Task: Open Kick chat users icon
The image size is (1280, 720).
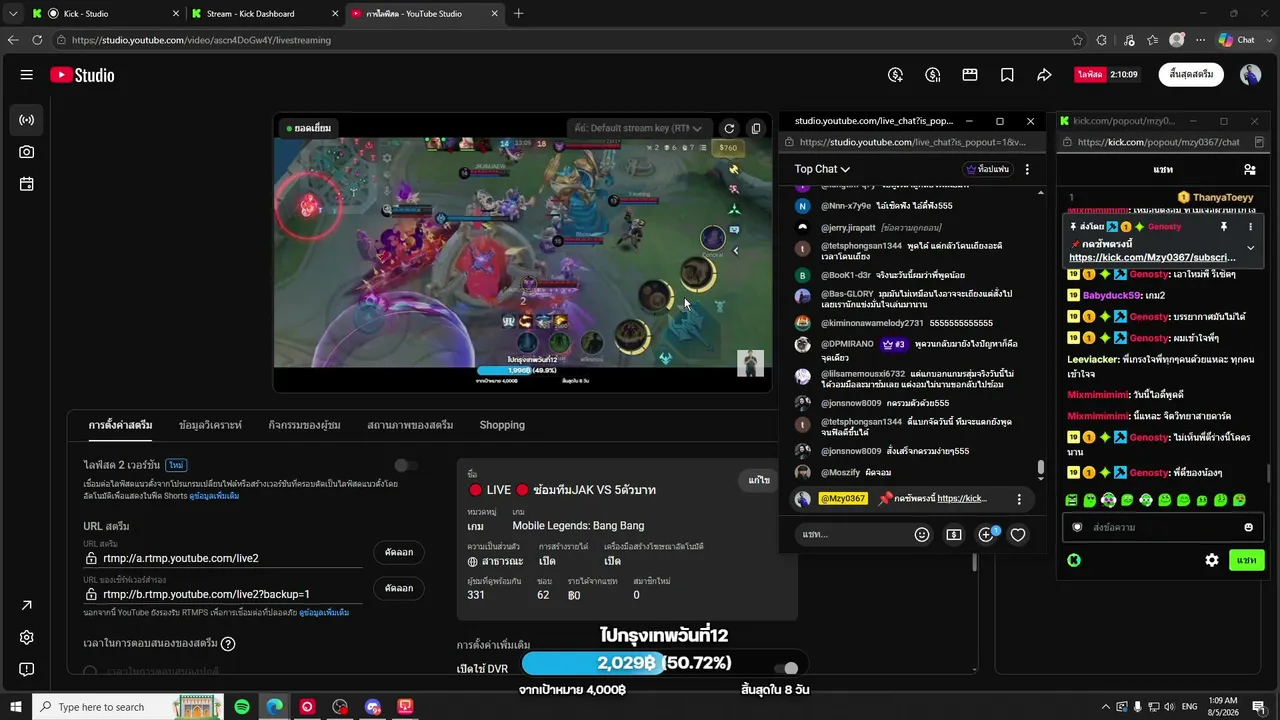Action: coord(1249,170)
